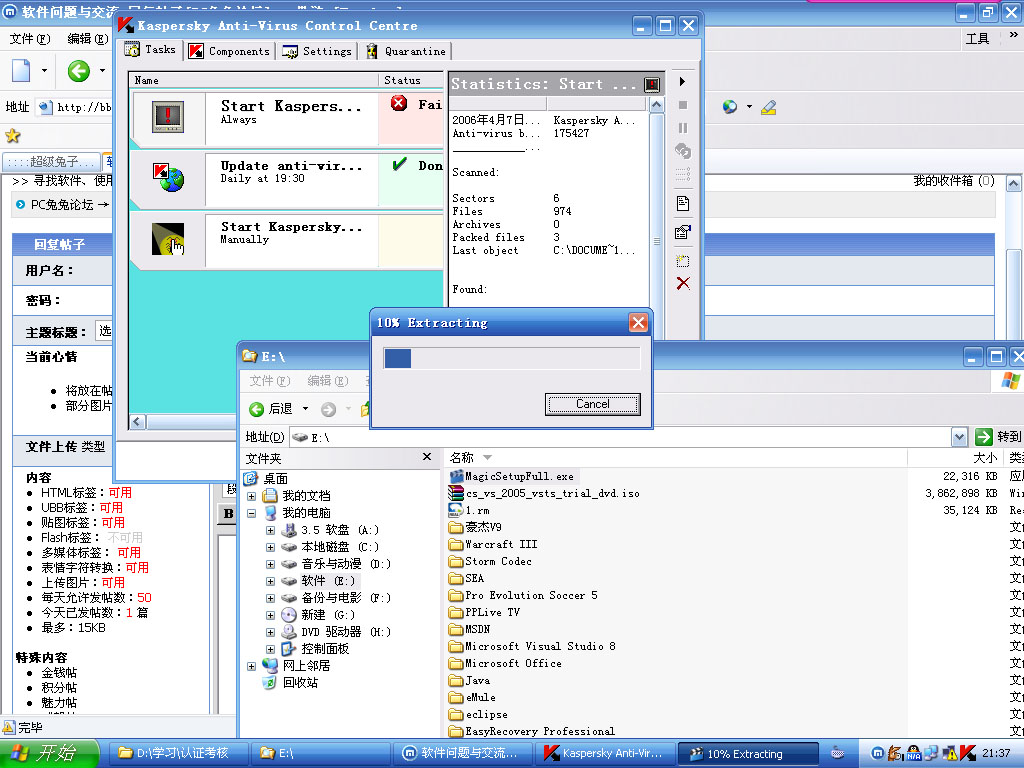Click the pause button in Kaspersky side toolbar
Screen dimensions: 1024x768
pyautogui.click(x=682, y=128)
